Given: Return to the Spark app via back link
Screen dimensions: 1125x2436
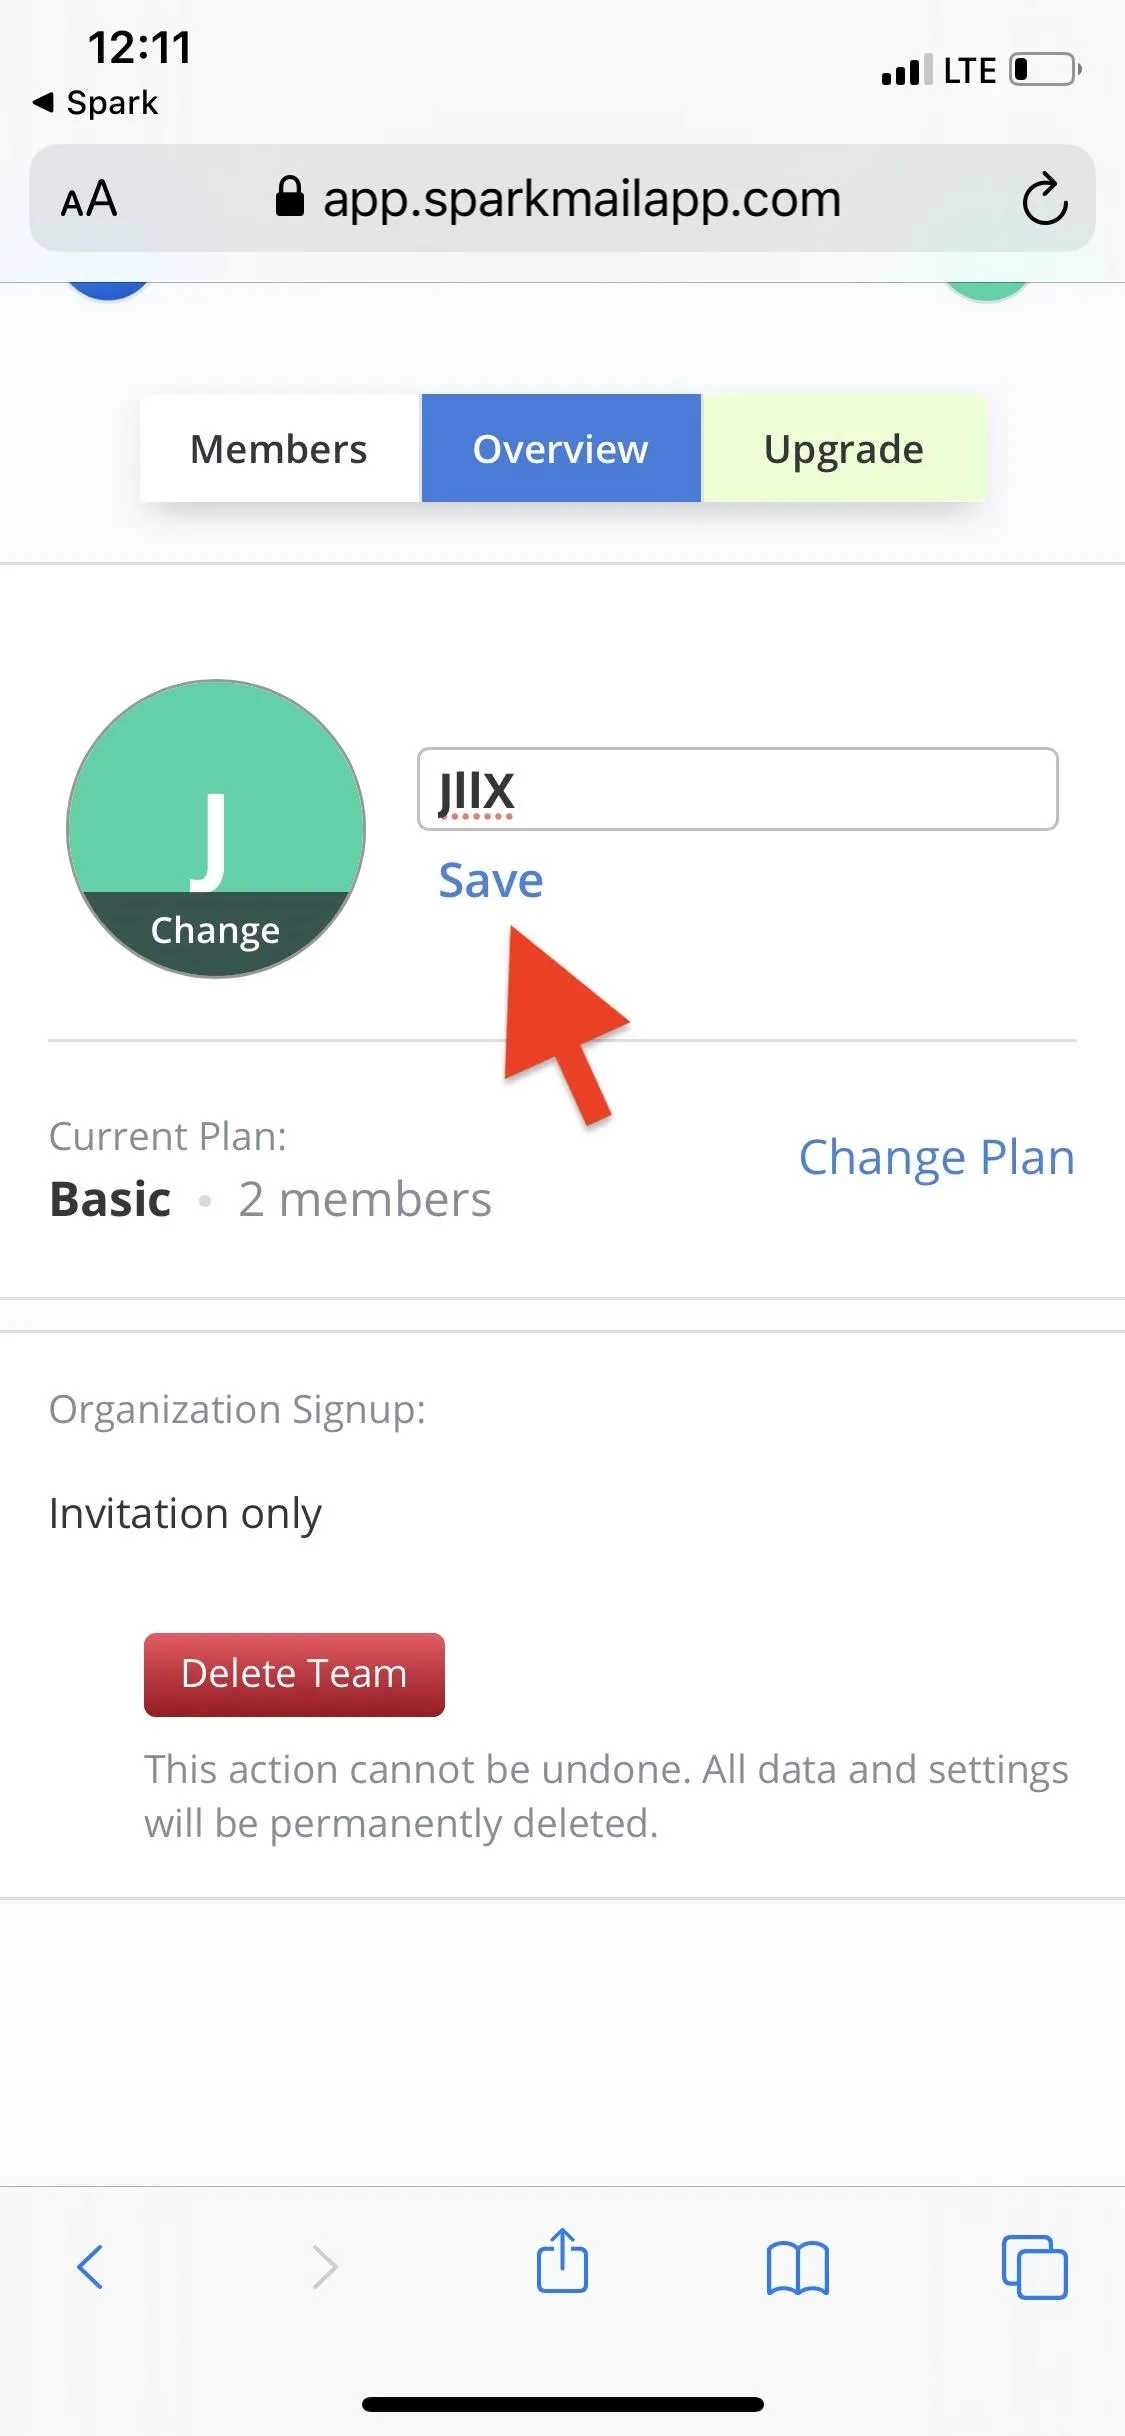Looking at the screenshot, I should [96, 102].
